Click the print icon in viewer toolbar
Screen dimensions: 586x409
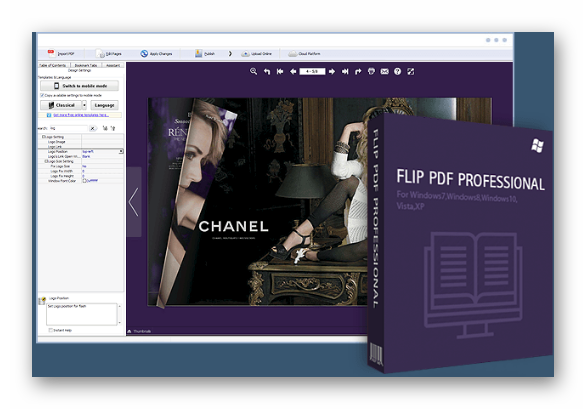[x=371, y=71]
